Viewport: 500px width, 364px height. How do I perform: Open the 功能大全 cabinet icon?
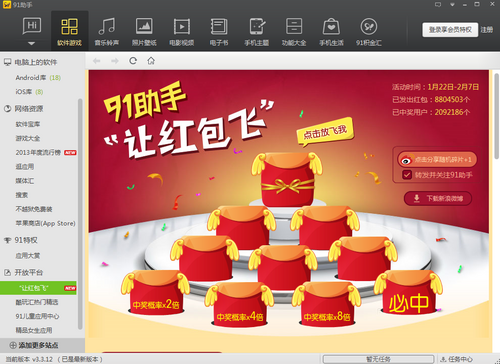pos(294,27)
